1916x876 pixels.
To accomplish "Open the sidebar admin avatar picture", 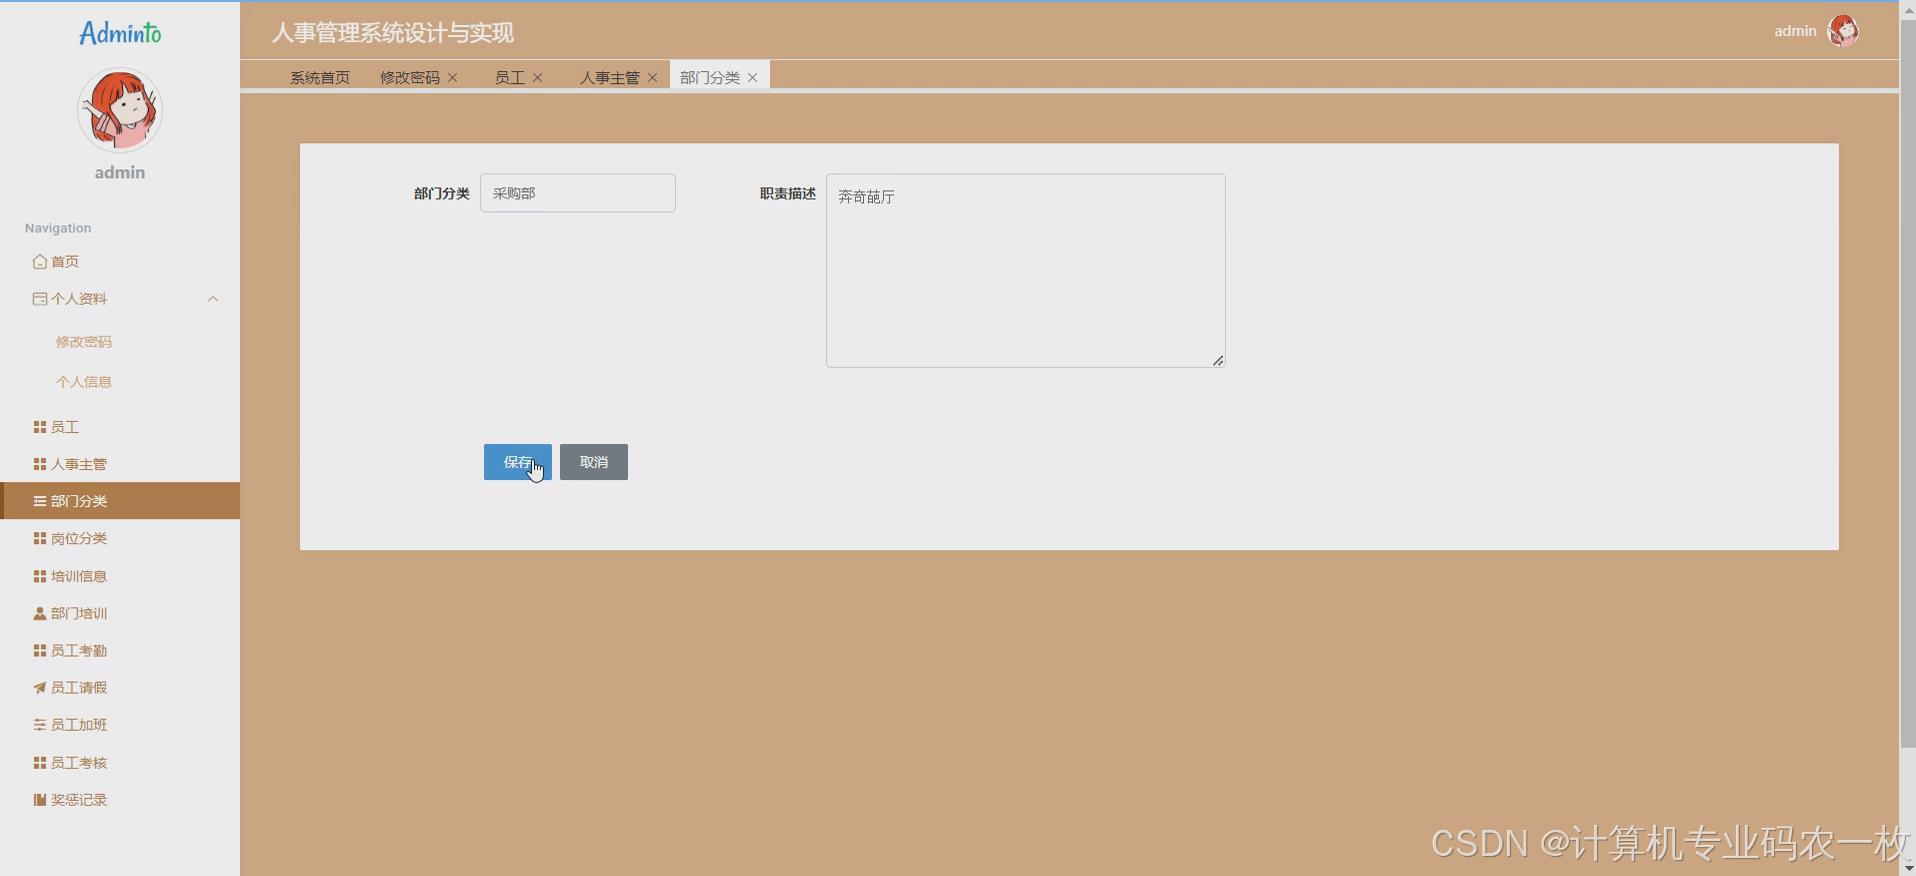I will pyautogui.click(x=120, y=110).
